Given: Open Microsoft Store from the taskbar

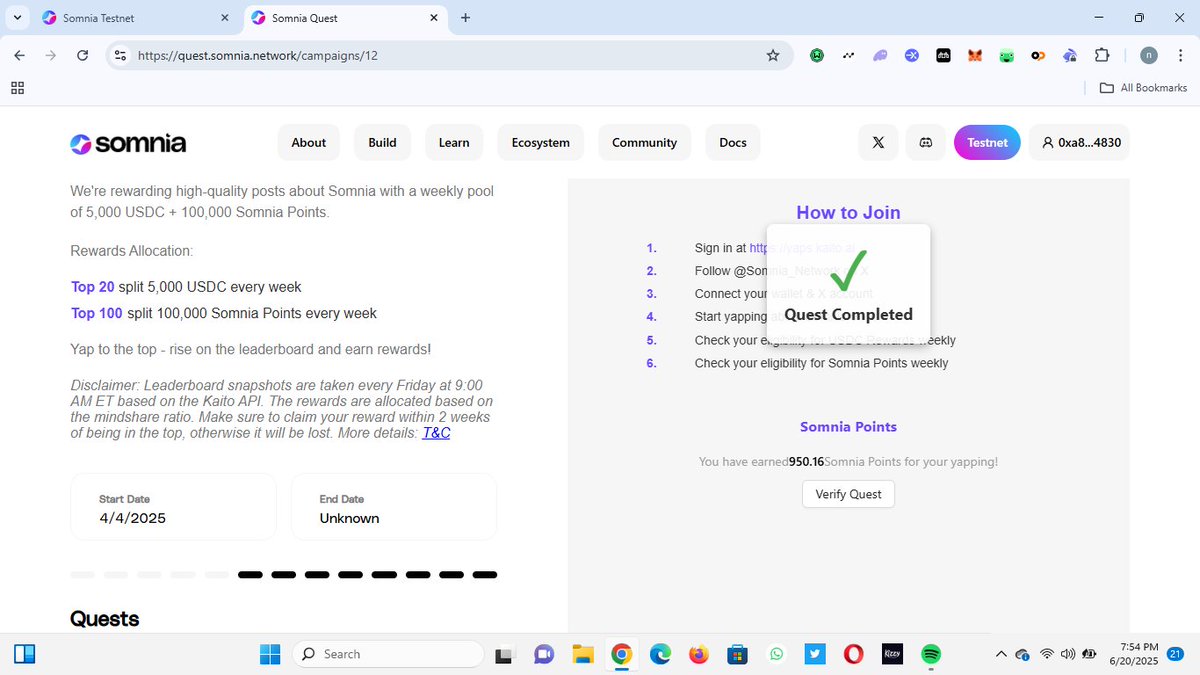Looking at the screenshot, I should tap(738, 654).
